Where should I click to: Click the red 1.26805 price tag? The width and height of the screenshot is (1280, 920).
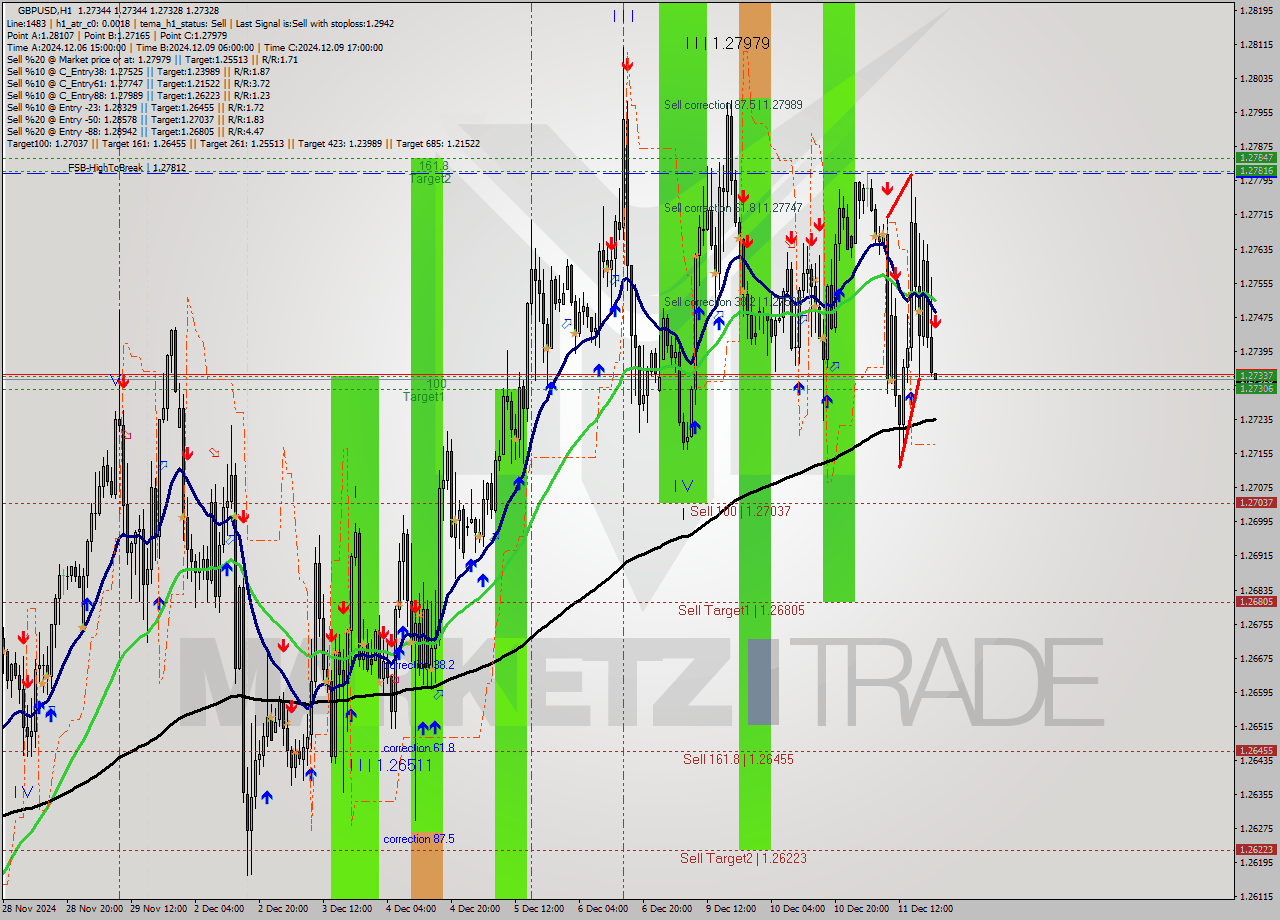[1256, 602]
